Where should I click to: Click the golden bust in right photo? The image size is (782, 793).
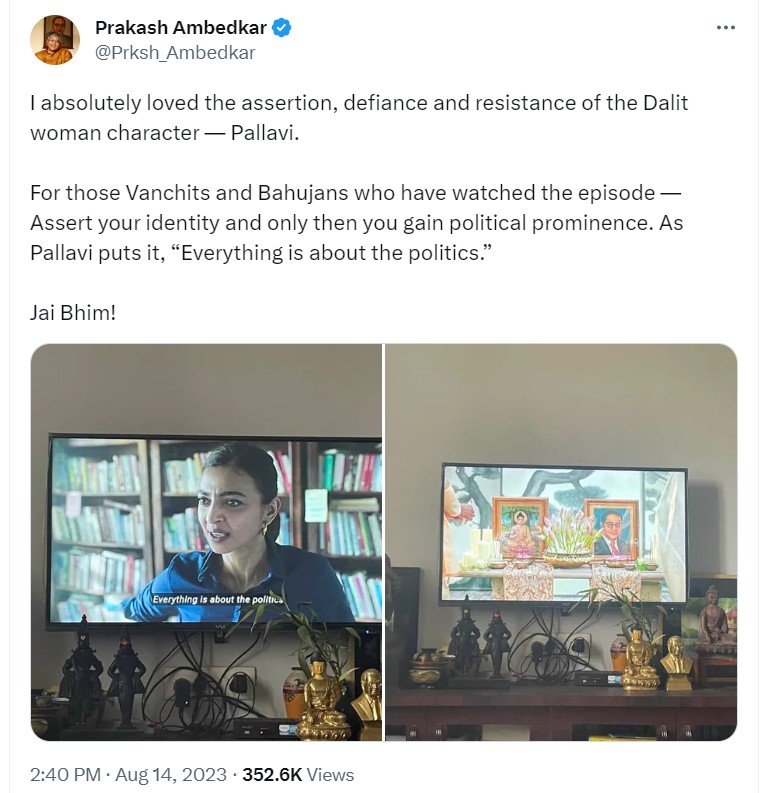tap(676, 663)
